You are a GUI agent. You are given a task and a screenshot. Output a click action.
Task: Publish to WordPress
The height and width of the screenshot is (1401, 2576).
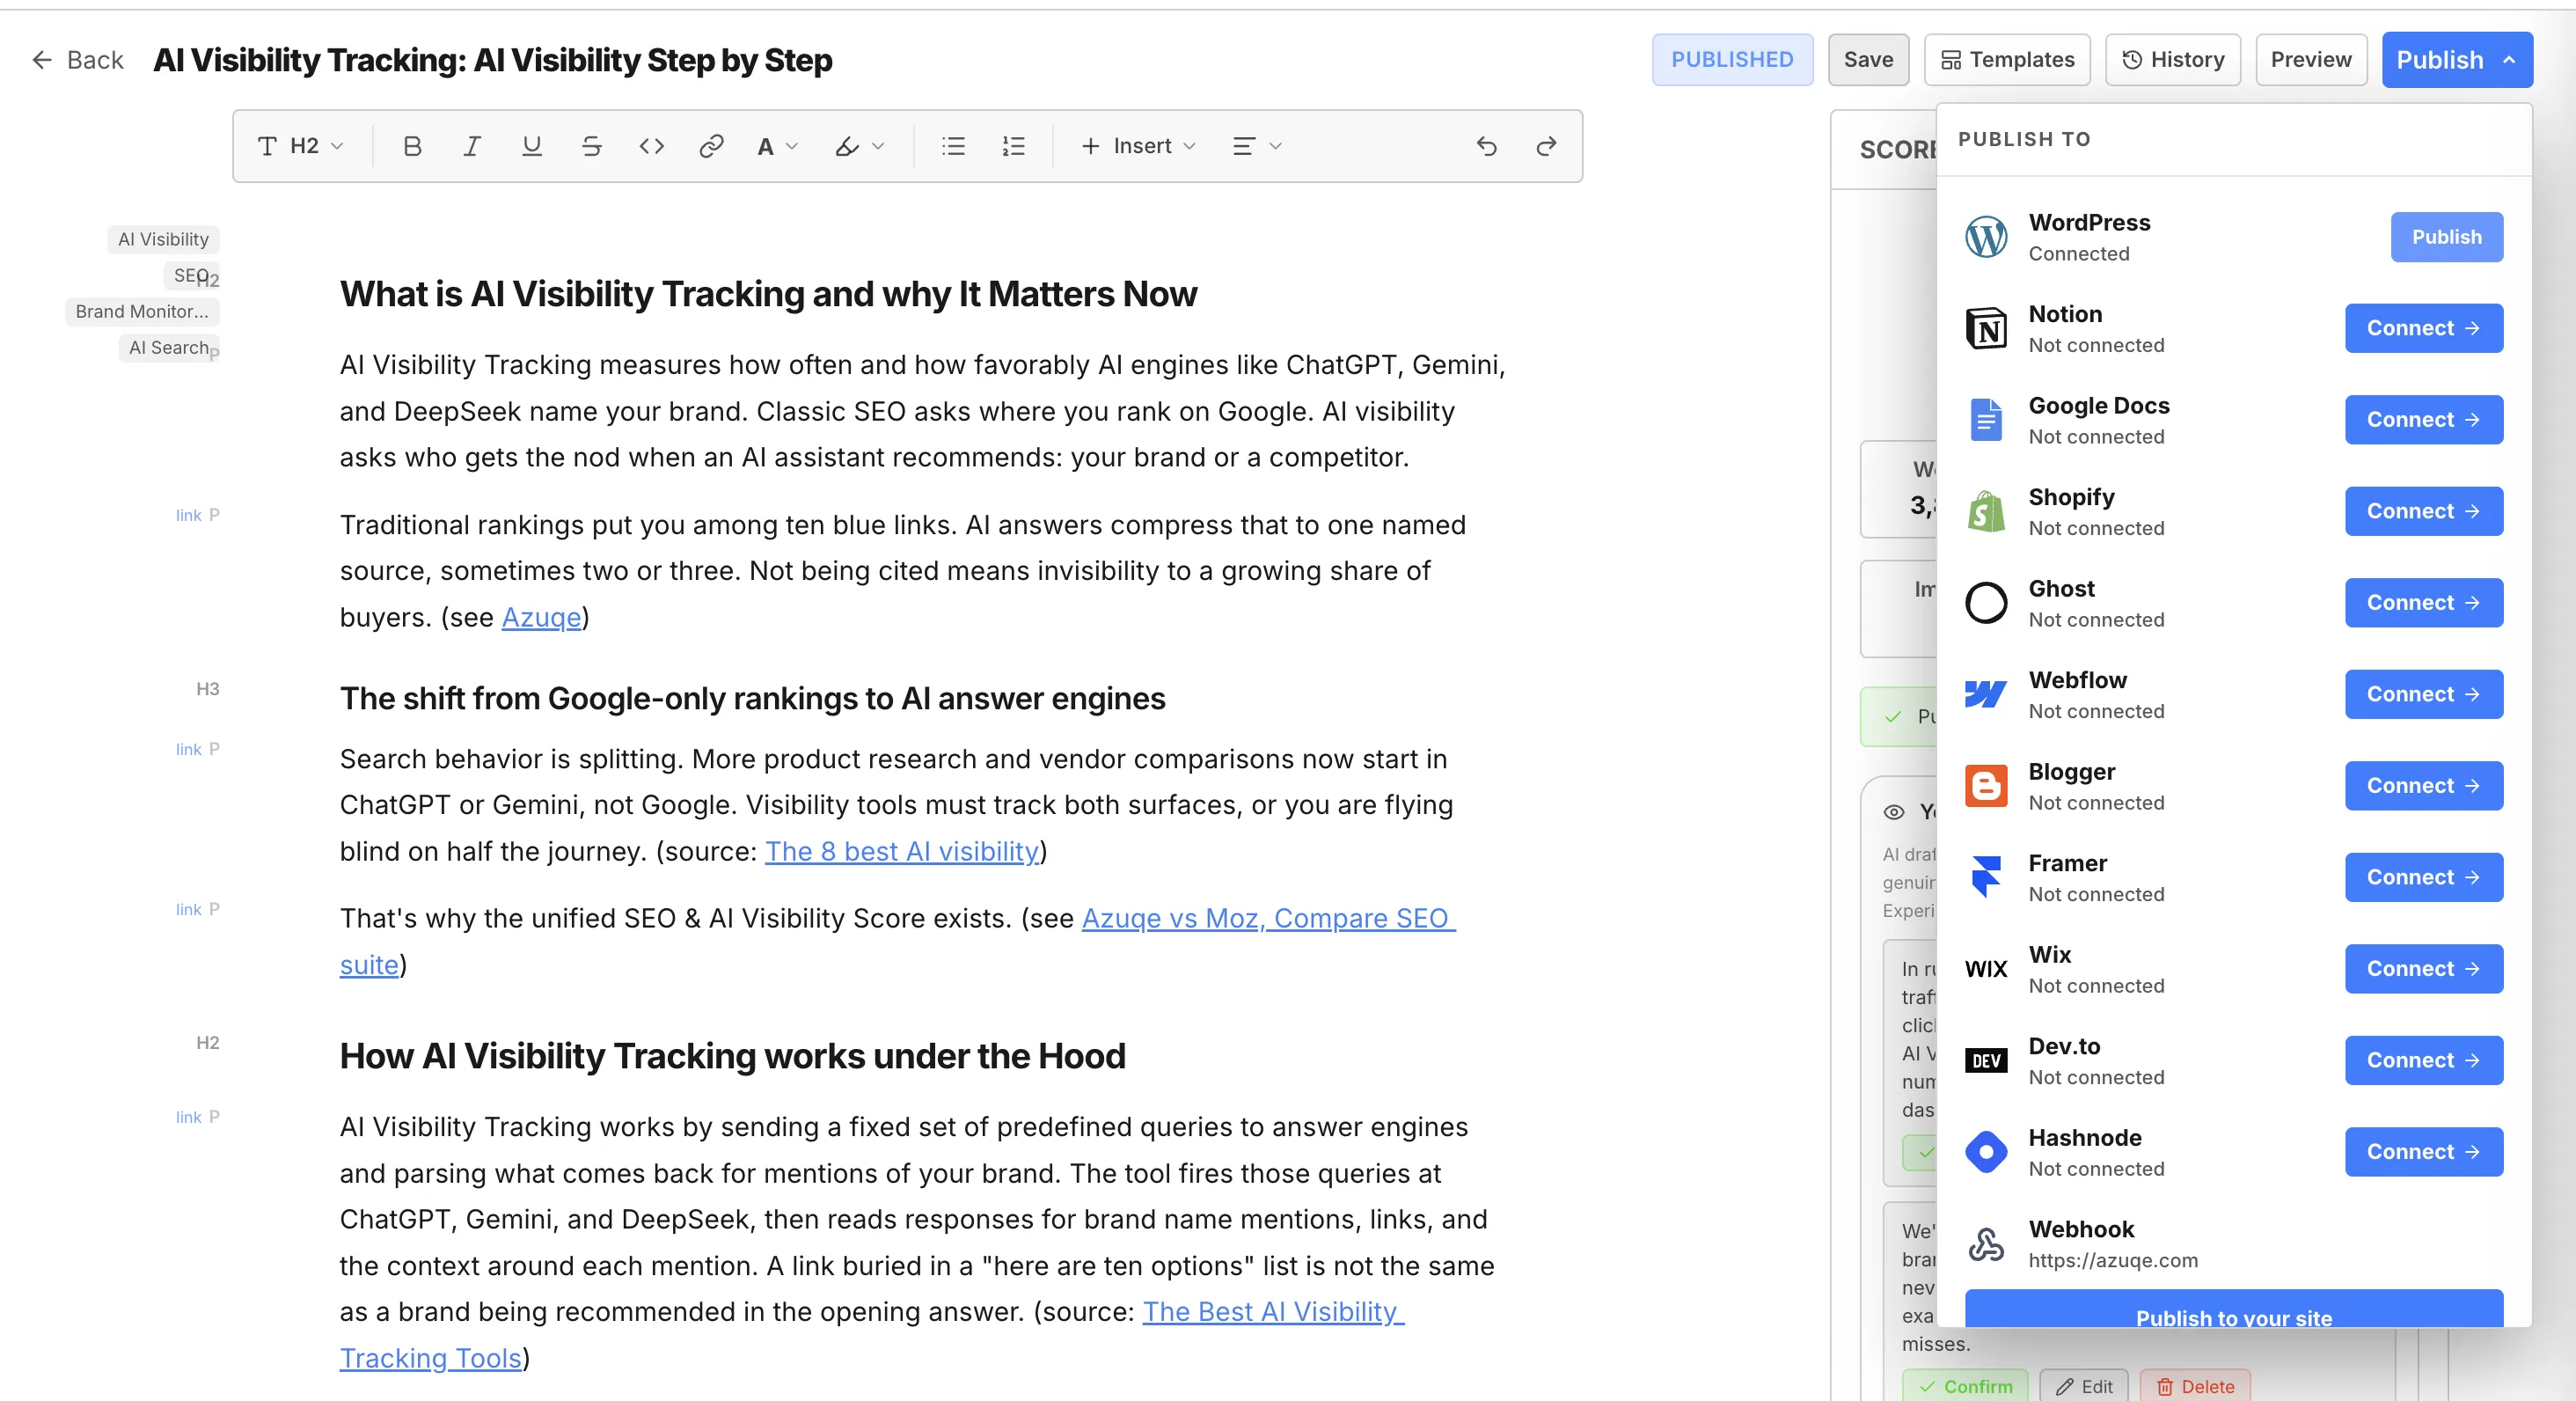[x=2446, y=237]
